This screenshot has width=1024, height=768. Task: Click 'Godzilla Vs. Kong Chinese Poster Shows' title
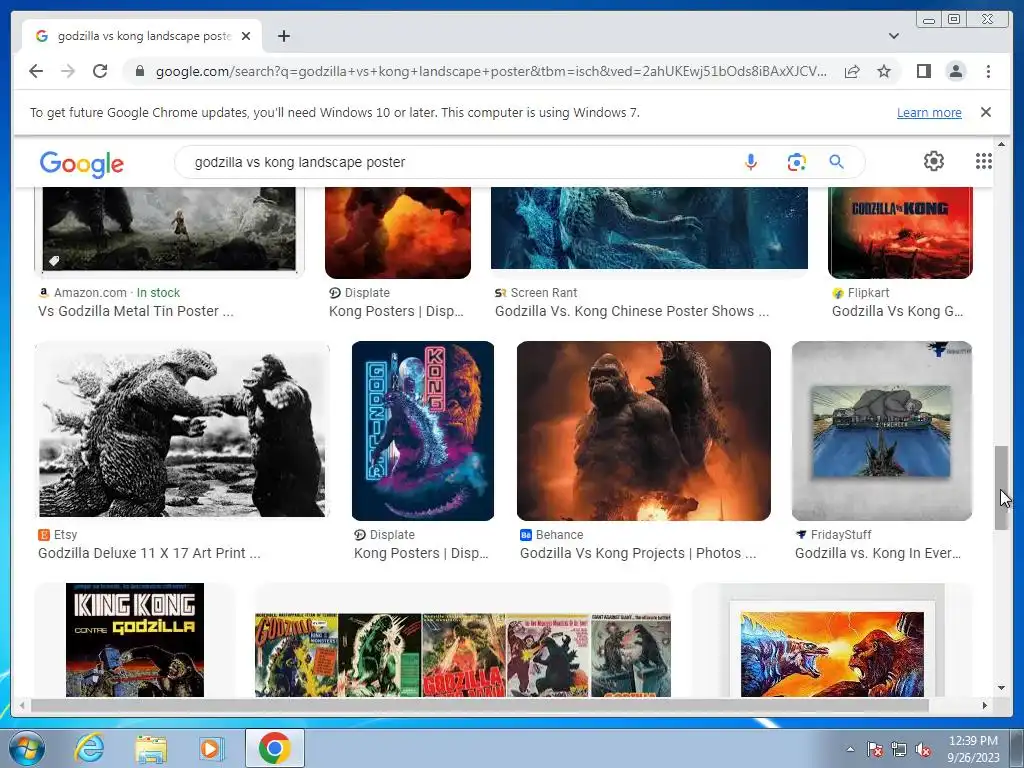632,312
